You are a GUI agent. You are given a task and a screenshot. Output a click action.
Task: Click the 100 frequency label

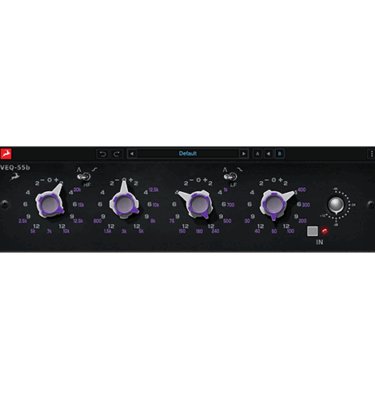coord(290,231)
